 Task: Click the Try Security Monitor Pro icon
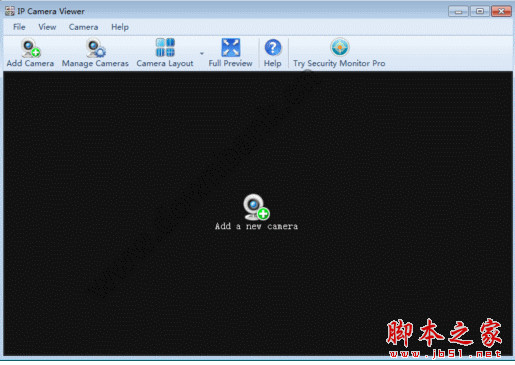click(x=340, y=47)
